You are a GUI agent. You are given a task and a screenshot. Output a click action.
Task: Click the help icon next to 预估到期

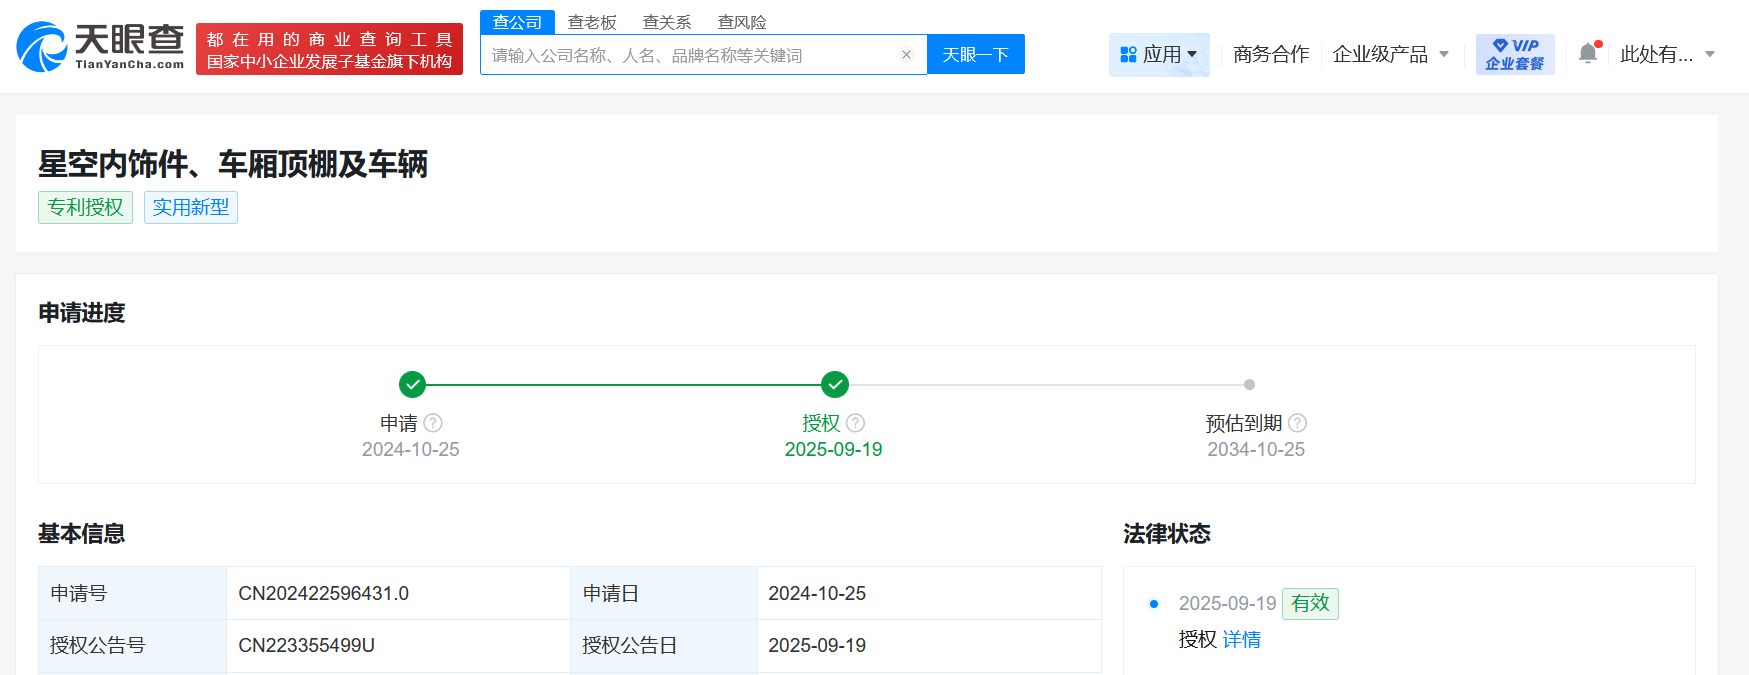tap(1297, 423)
